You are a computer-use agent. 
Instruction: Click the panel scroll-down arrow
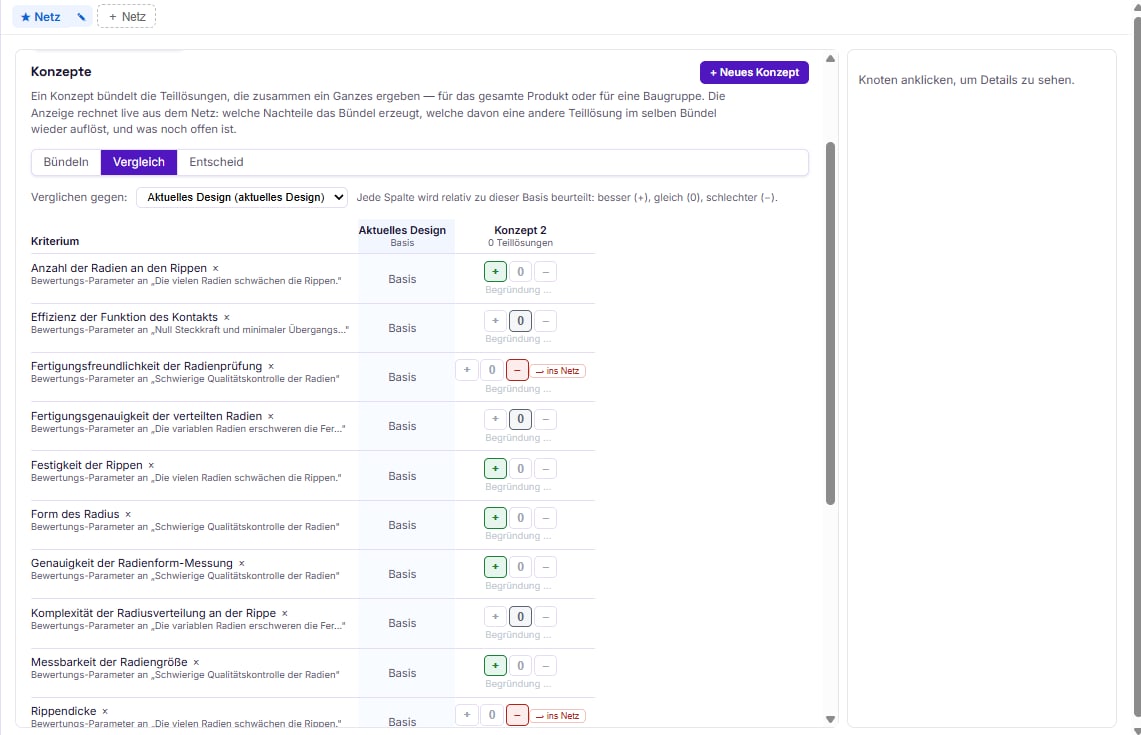pyautogui.click(x=830, y=719)
